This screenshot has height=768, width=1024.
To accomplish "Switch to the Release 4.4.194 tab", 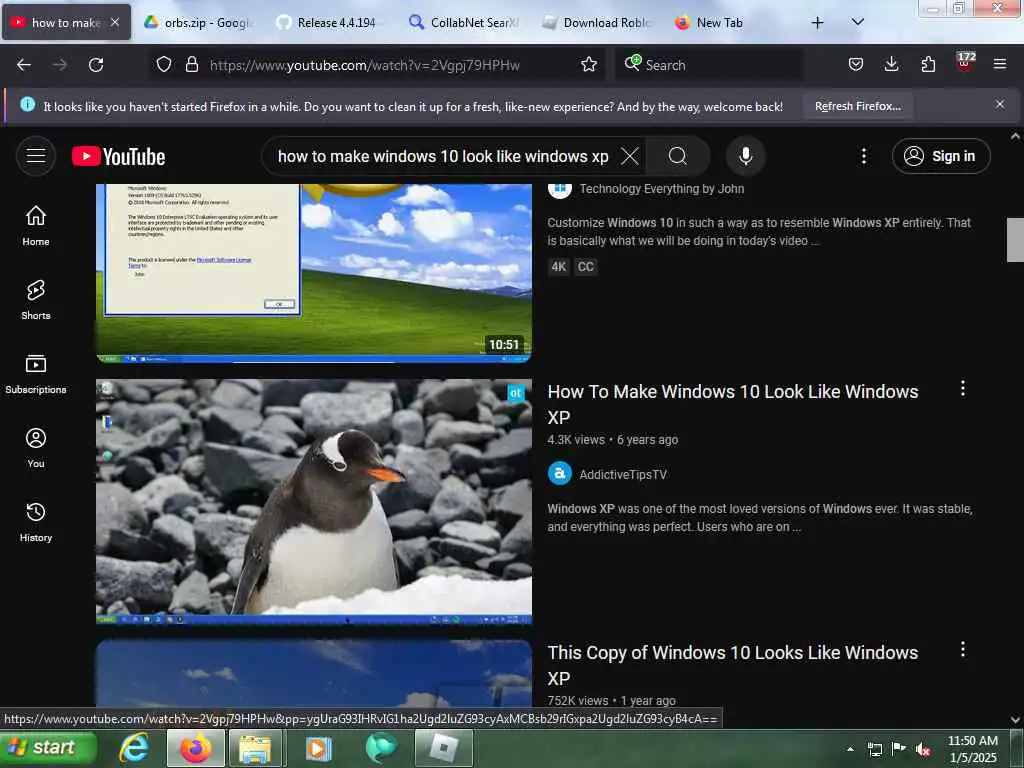I will click(330, 22).
